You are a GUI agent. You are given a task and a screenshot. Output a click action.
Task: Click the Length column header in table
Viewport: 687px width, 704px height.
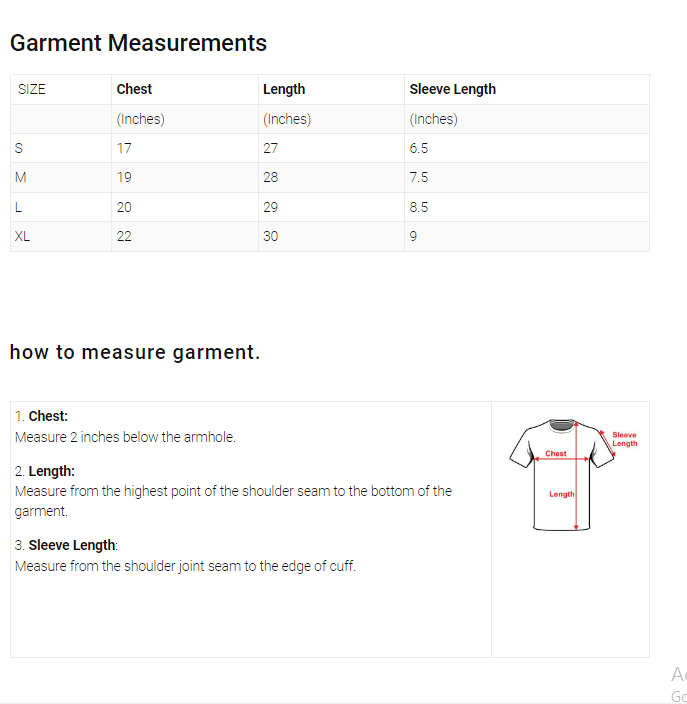[284, 89]
